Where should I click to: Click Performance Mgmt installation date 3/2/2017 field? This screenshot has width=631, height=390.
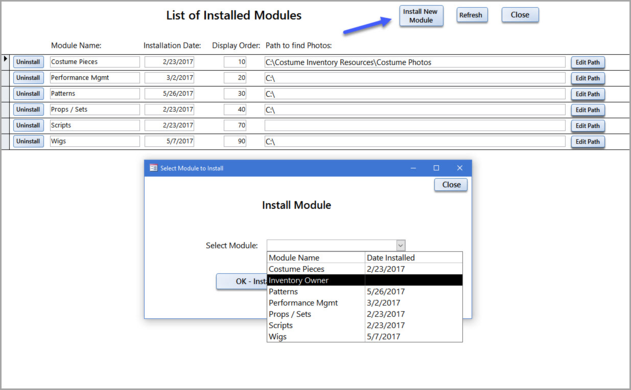click(x=169, y=78)
